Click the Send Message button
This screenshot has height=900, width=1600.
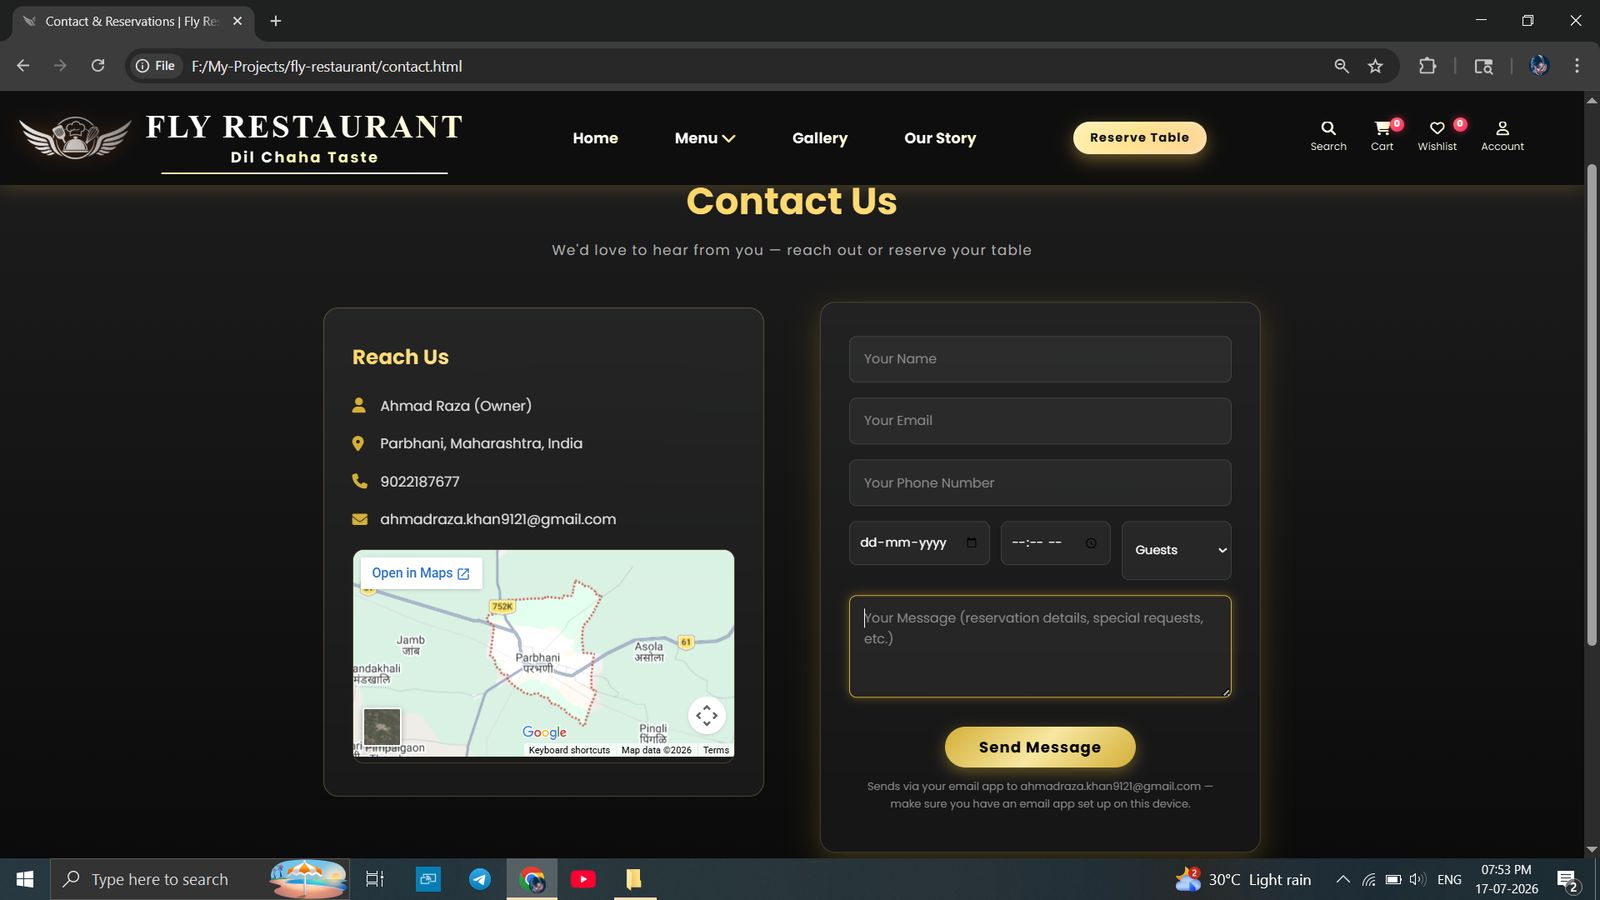[x=1040, y=747]
